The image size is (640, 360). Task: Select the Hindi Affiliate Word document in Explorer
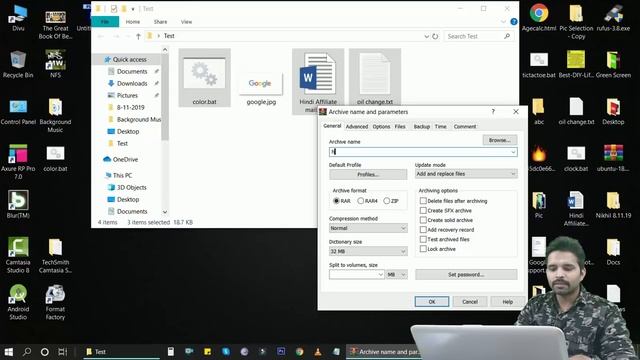click(318, 81)
